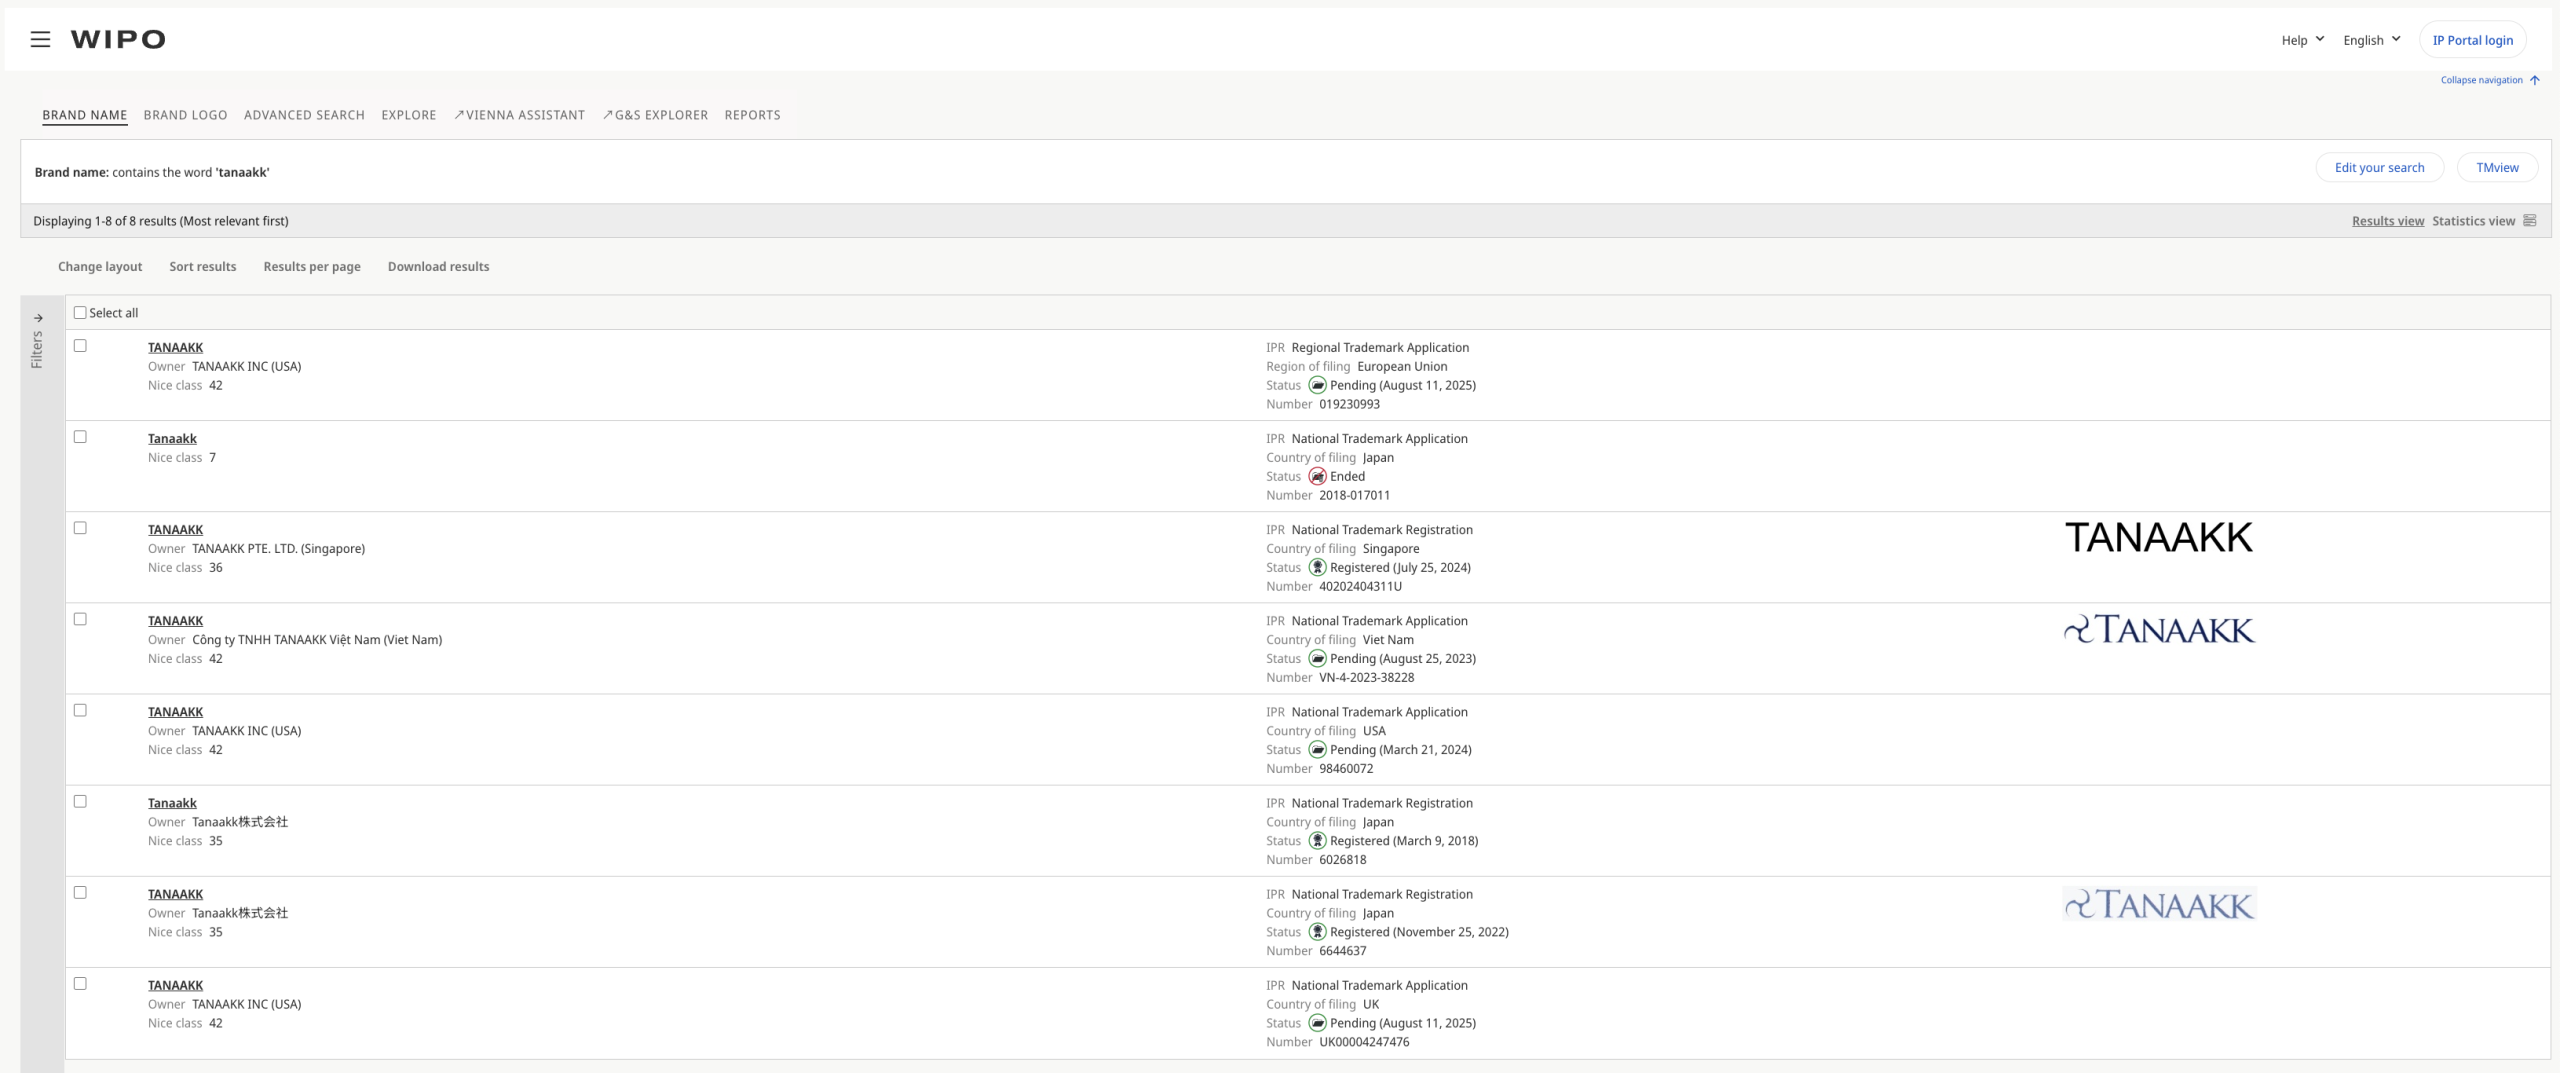Screen dimensions: 2560x1073
Task: Open the hamburger navigation menu
Action: [x=40, y=39]
